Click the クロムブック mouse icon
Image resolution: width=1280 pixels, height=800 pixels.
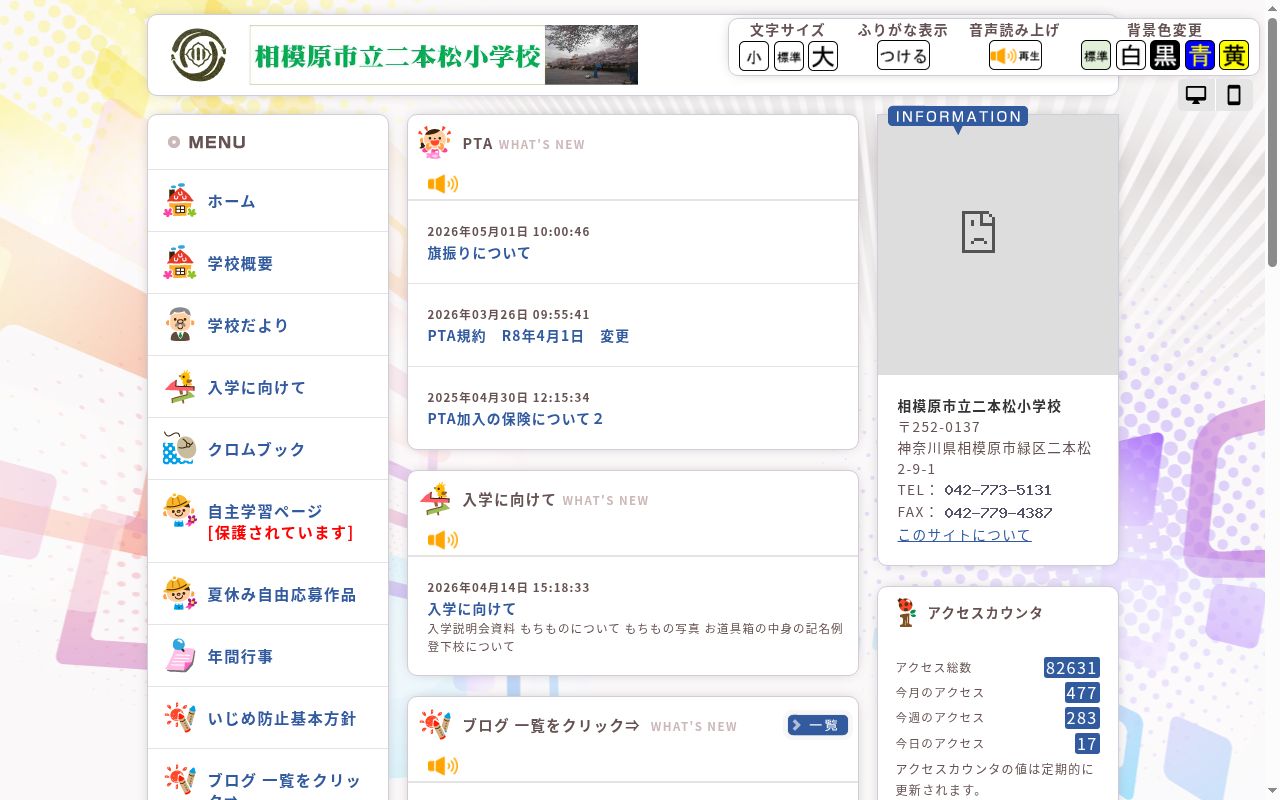[x=180, y=449]
